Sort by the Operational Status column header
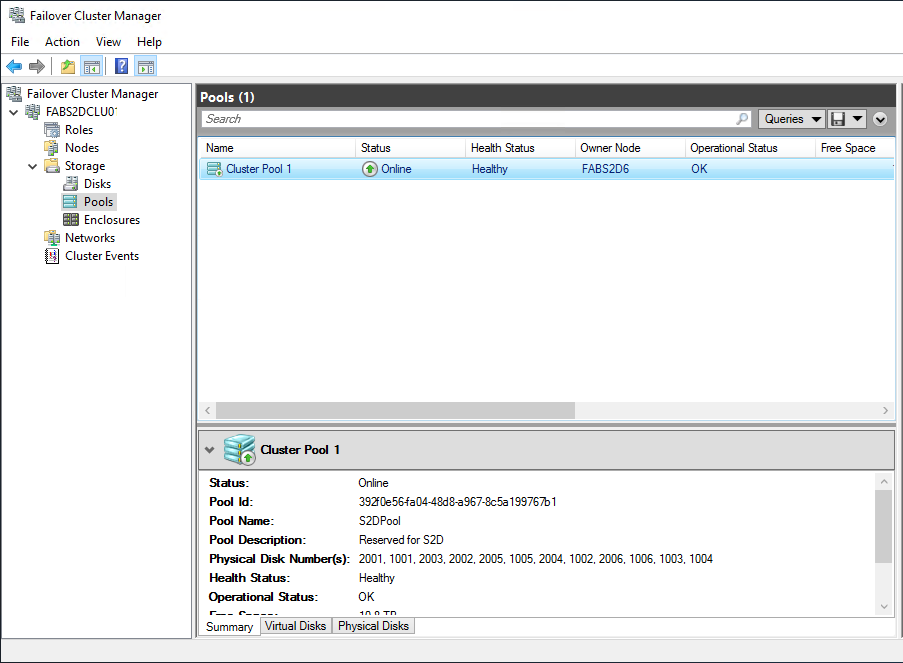 (x=750, y=148)
